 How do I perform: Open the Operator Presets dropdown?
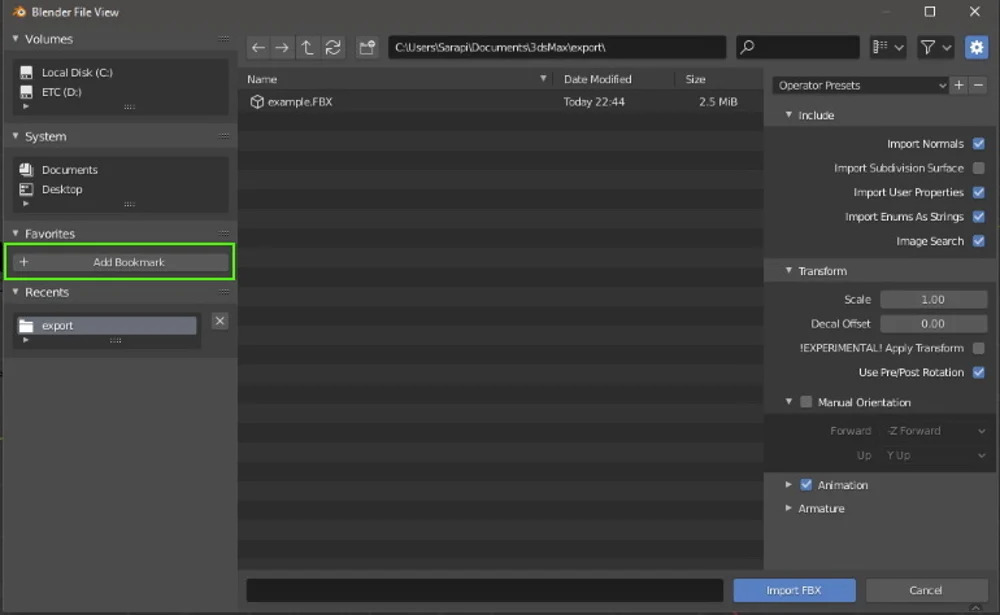pyautogui.click(x=860, y=85)
